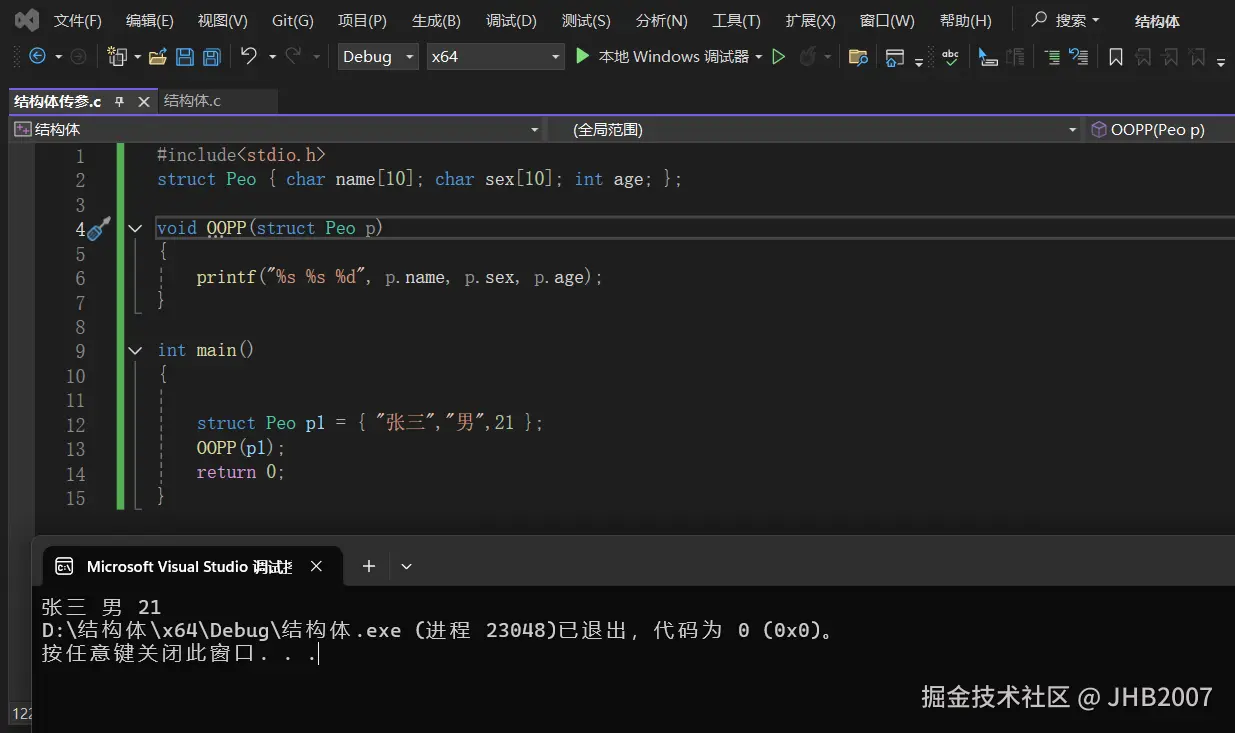
Task: Collapse the OOPP function body
Action: 134,228
